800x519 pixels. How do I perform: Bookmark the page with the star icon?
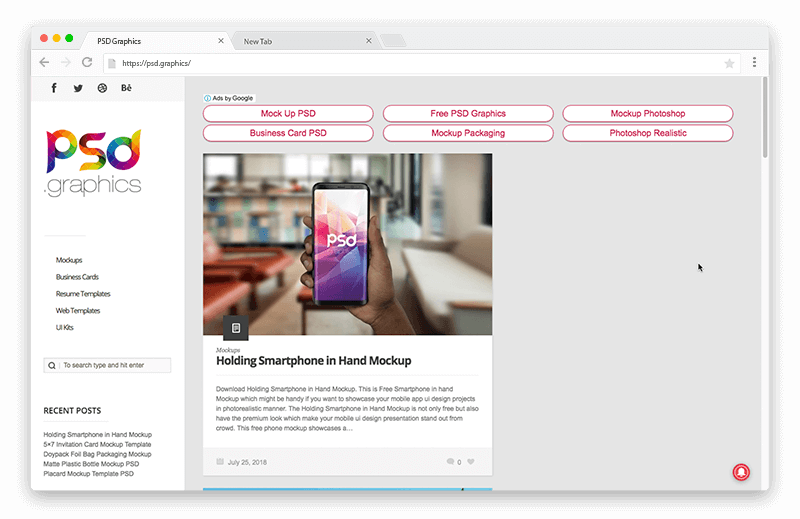[729, 63]
